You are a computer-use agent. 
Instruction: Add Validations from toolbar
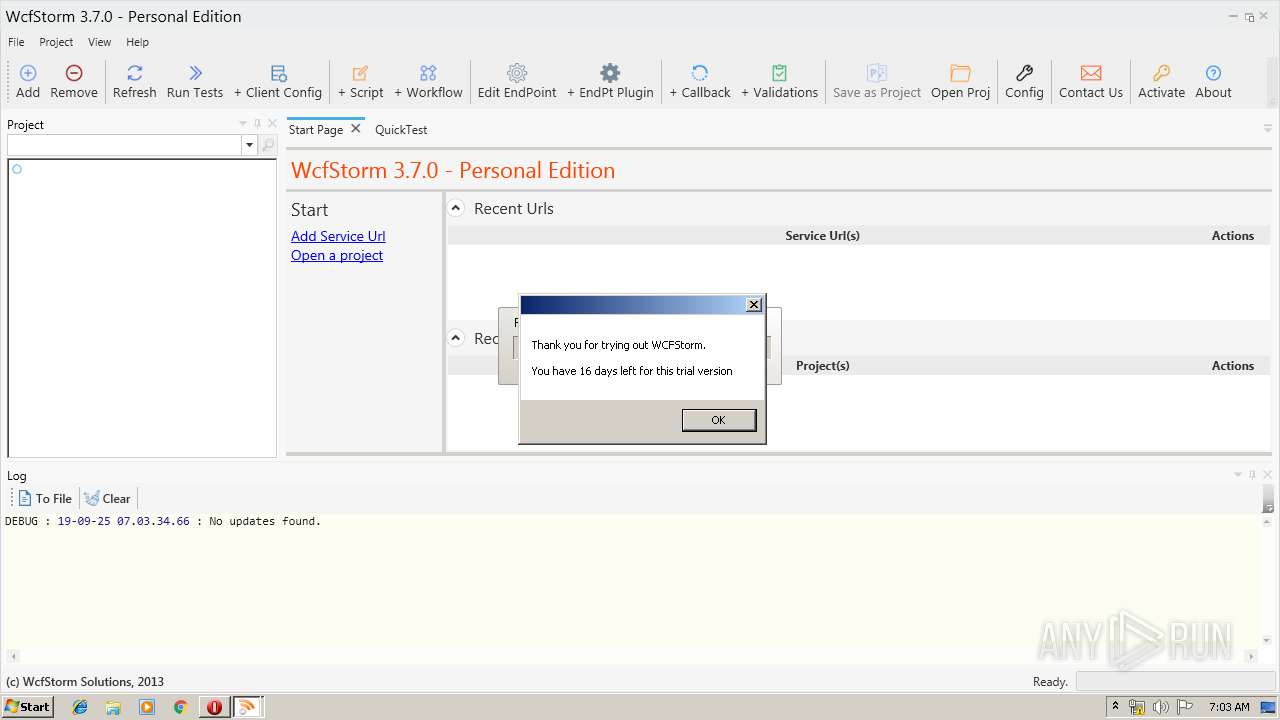pyautogui.click(x=779, y=81)
